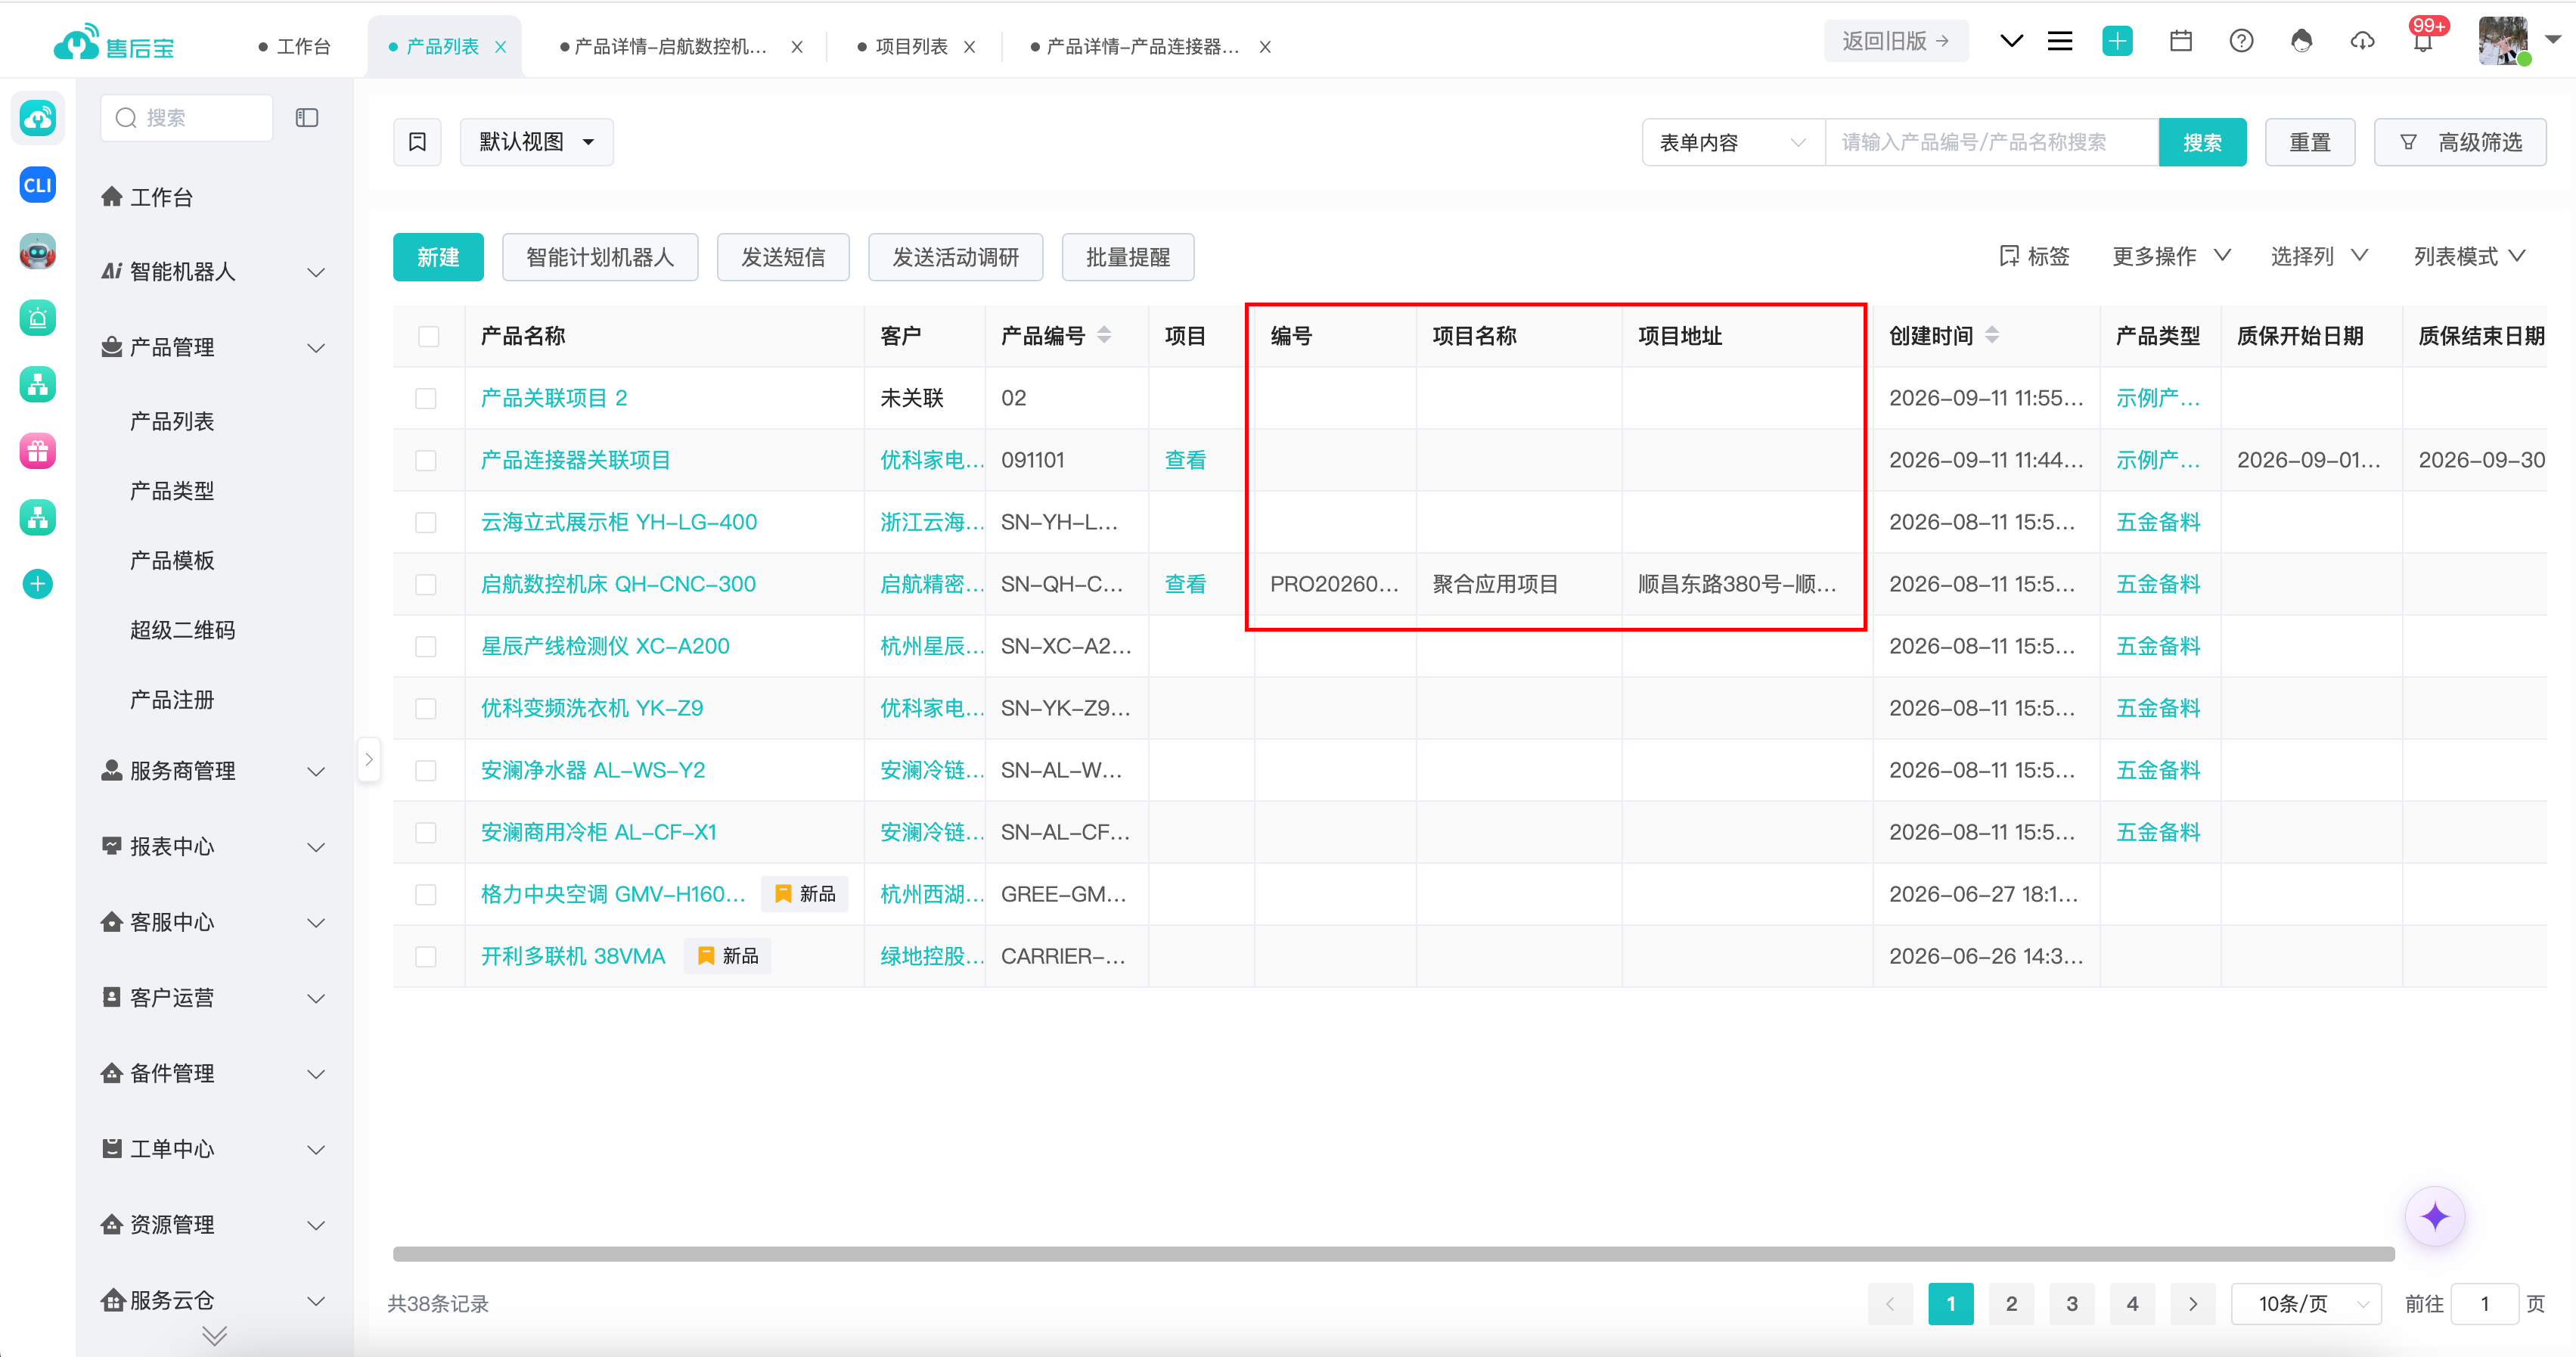The height and width of the screenshot is (1357, 2576).
Task: Focus the 请输入产品编号/产品名称搜索 input field
Action: tap(1991, 142)
